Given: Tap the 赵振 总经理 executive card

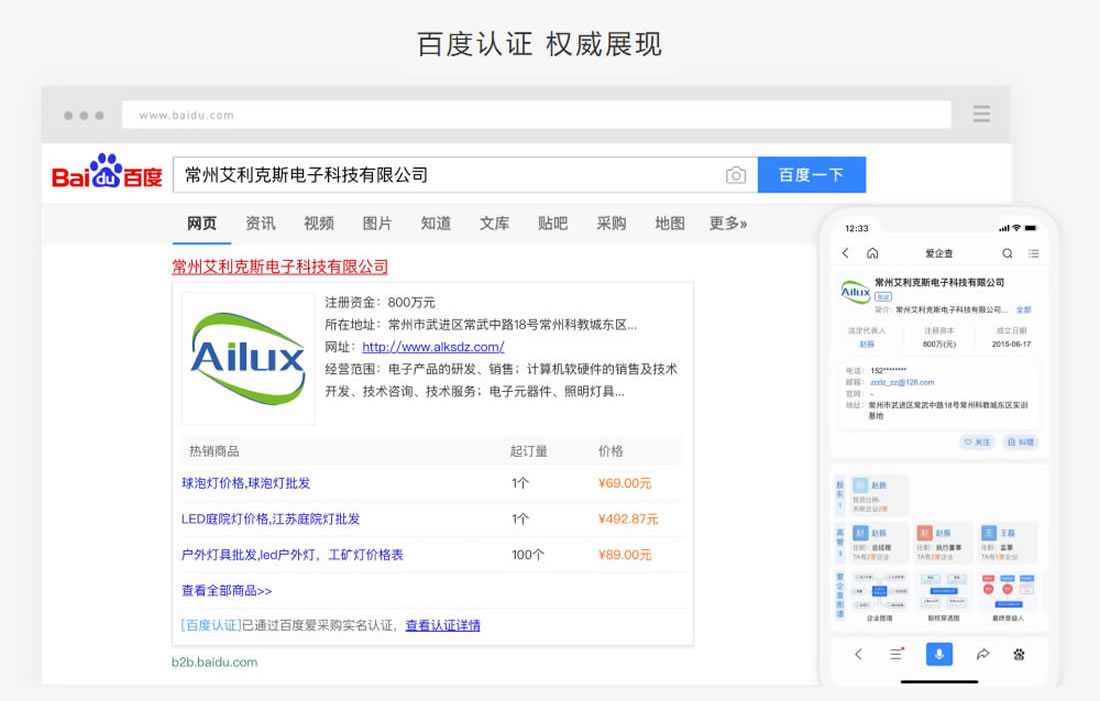Looking at the screenshot, I should click(x=880, y=543).
